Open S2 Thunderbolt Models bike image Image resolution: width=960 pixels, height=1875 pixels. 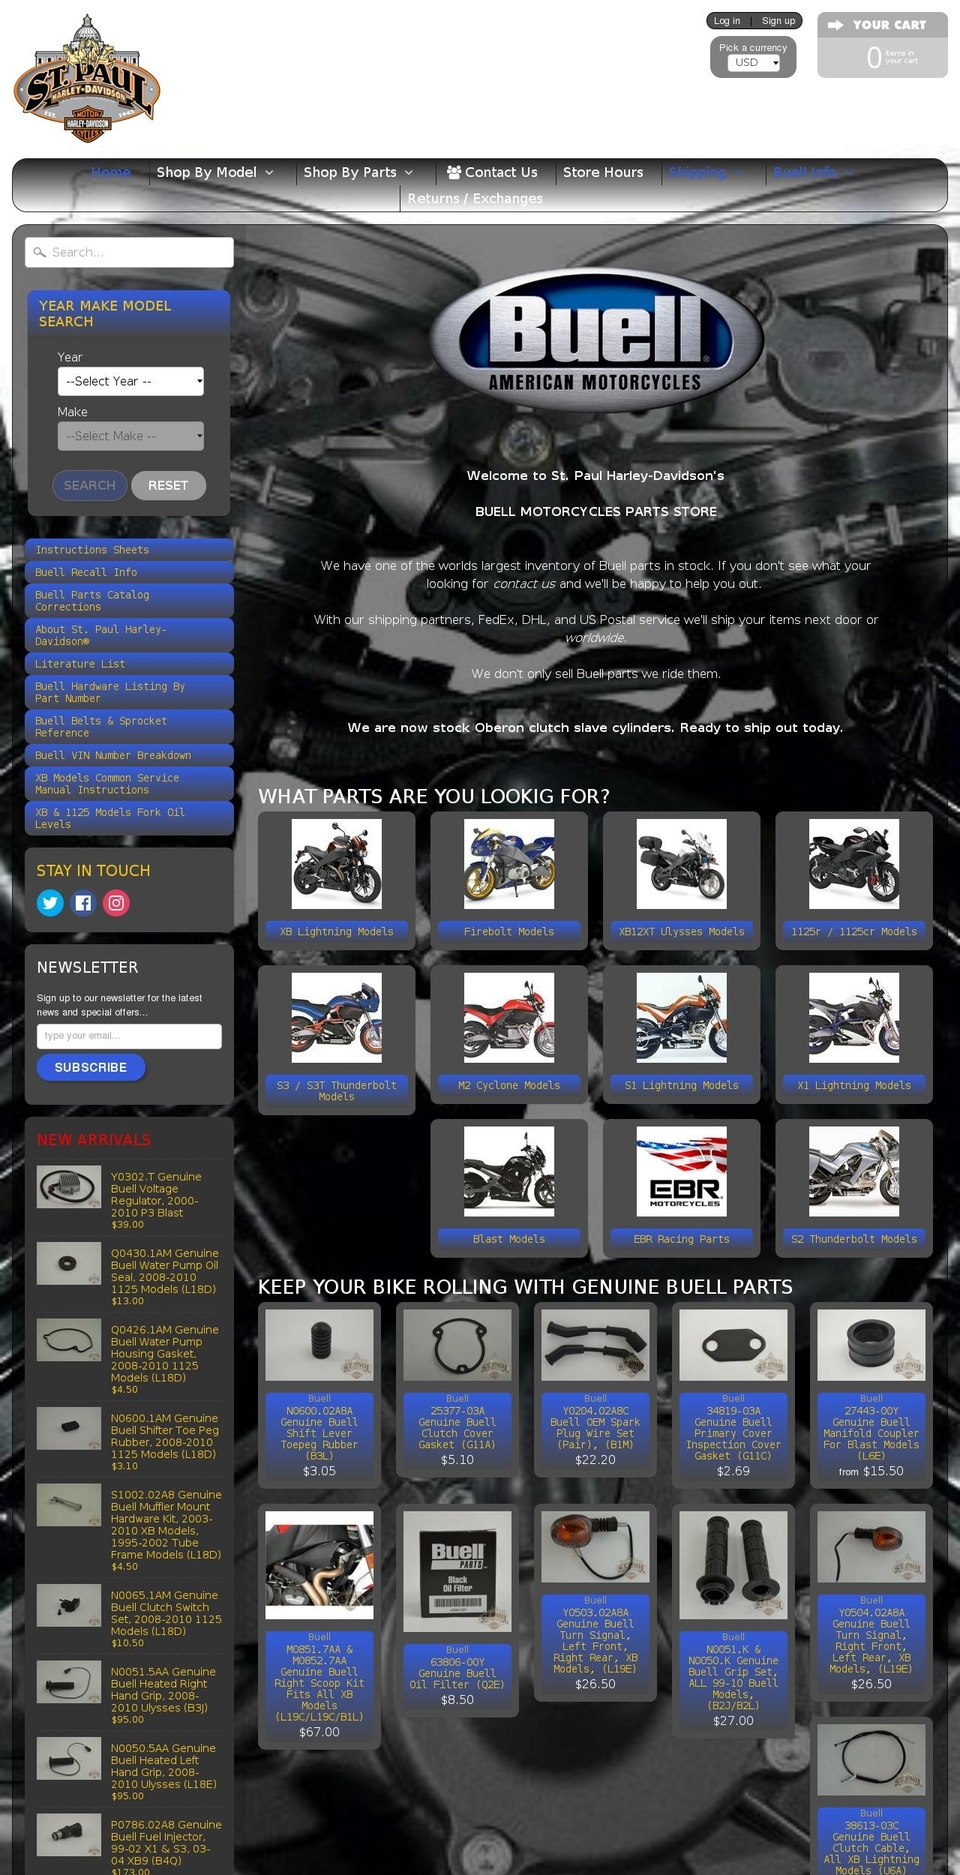pos(854,1172)
